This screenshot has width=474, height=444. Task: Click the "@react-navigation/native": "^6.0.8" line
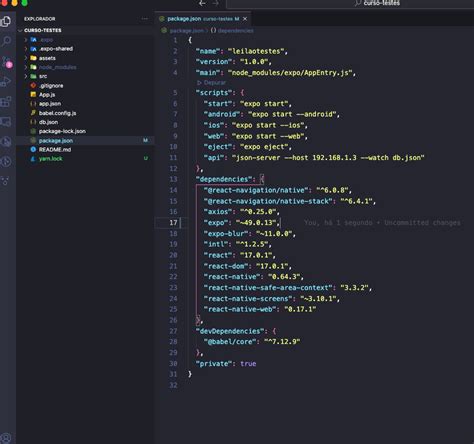click(278, 190)
